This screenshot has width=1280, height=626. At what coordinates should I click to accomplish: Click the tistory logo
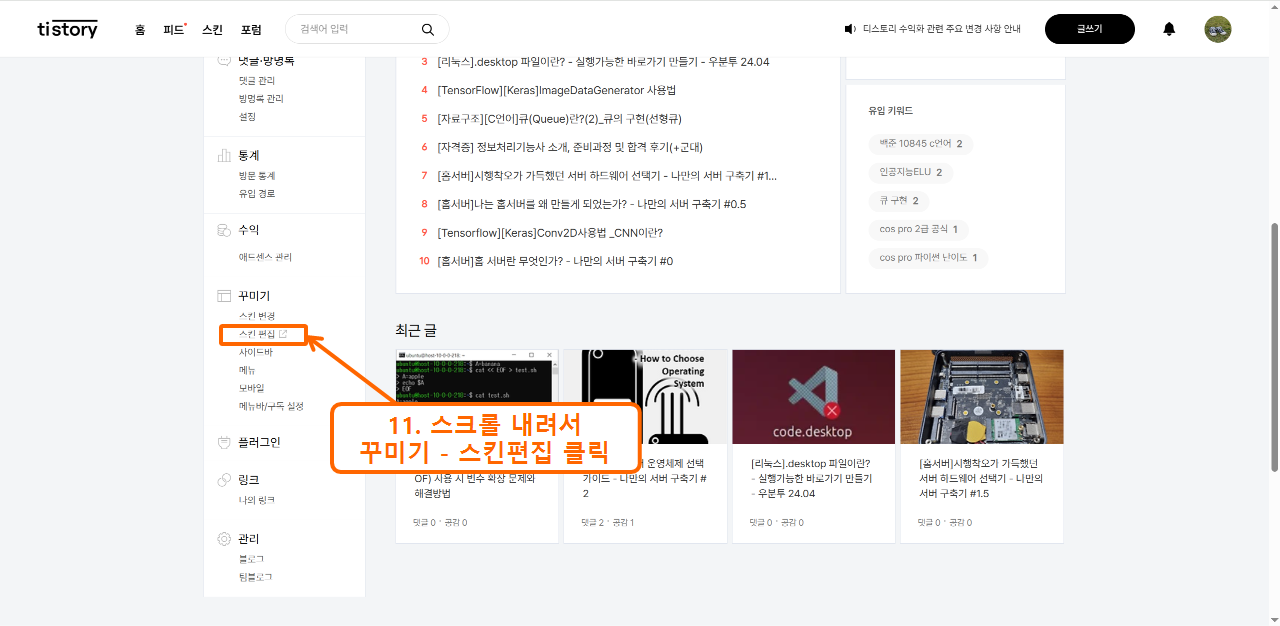[x=66, y=29]
